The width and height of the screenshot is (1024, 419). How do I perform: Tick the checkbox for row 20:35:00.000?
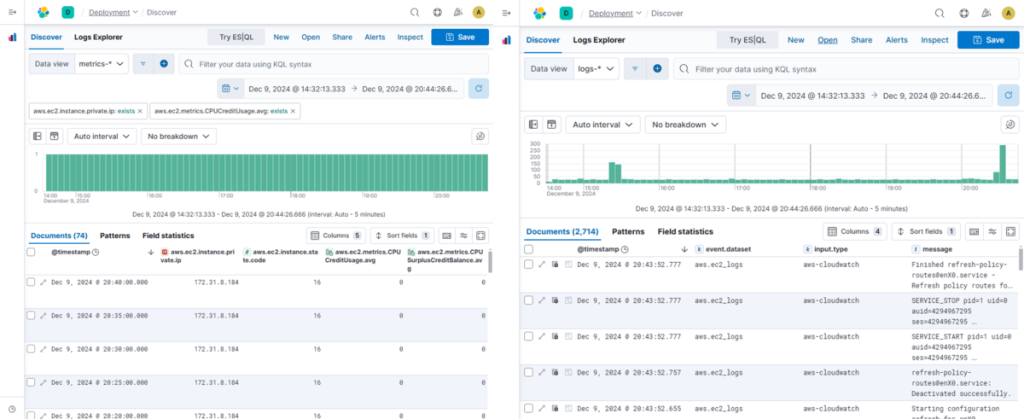pos(31,315)
